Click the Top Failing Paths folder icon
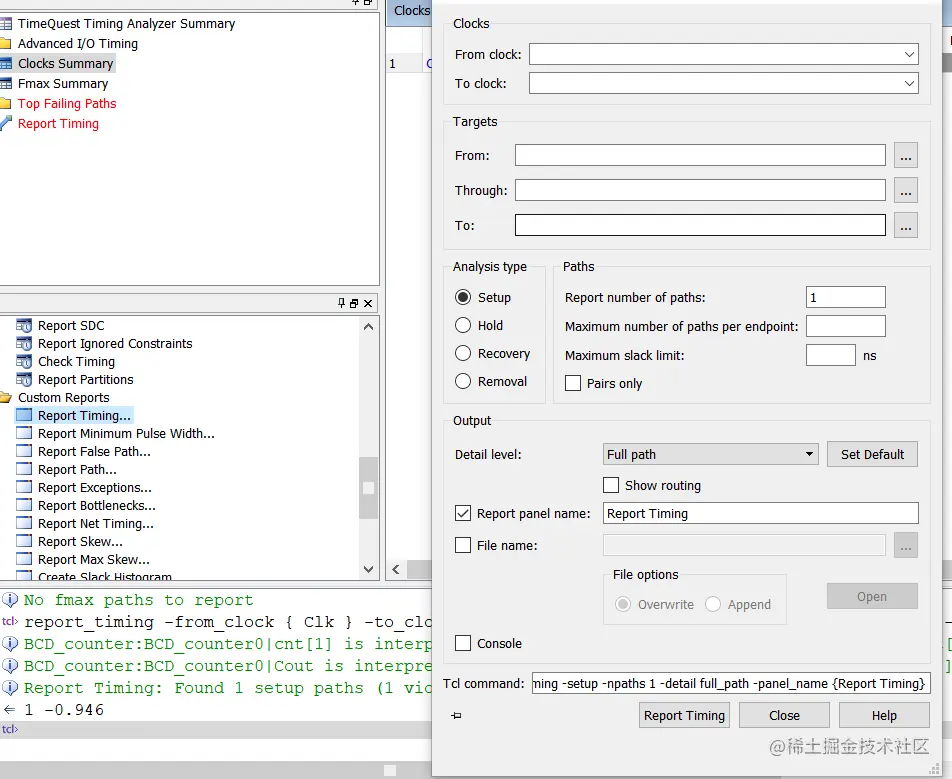The image size is (952, 779). point(5,104)
